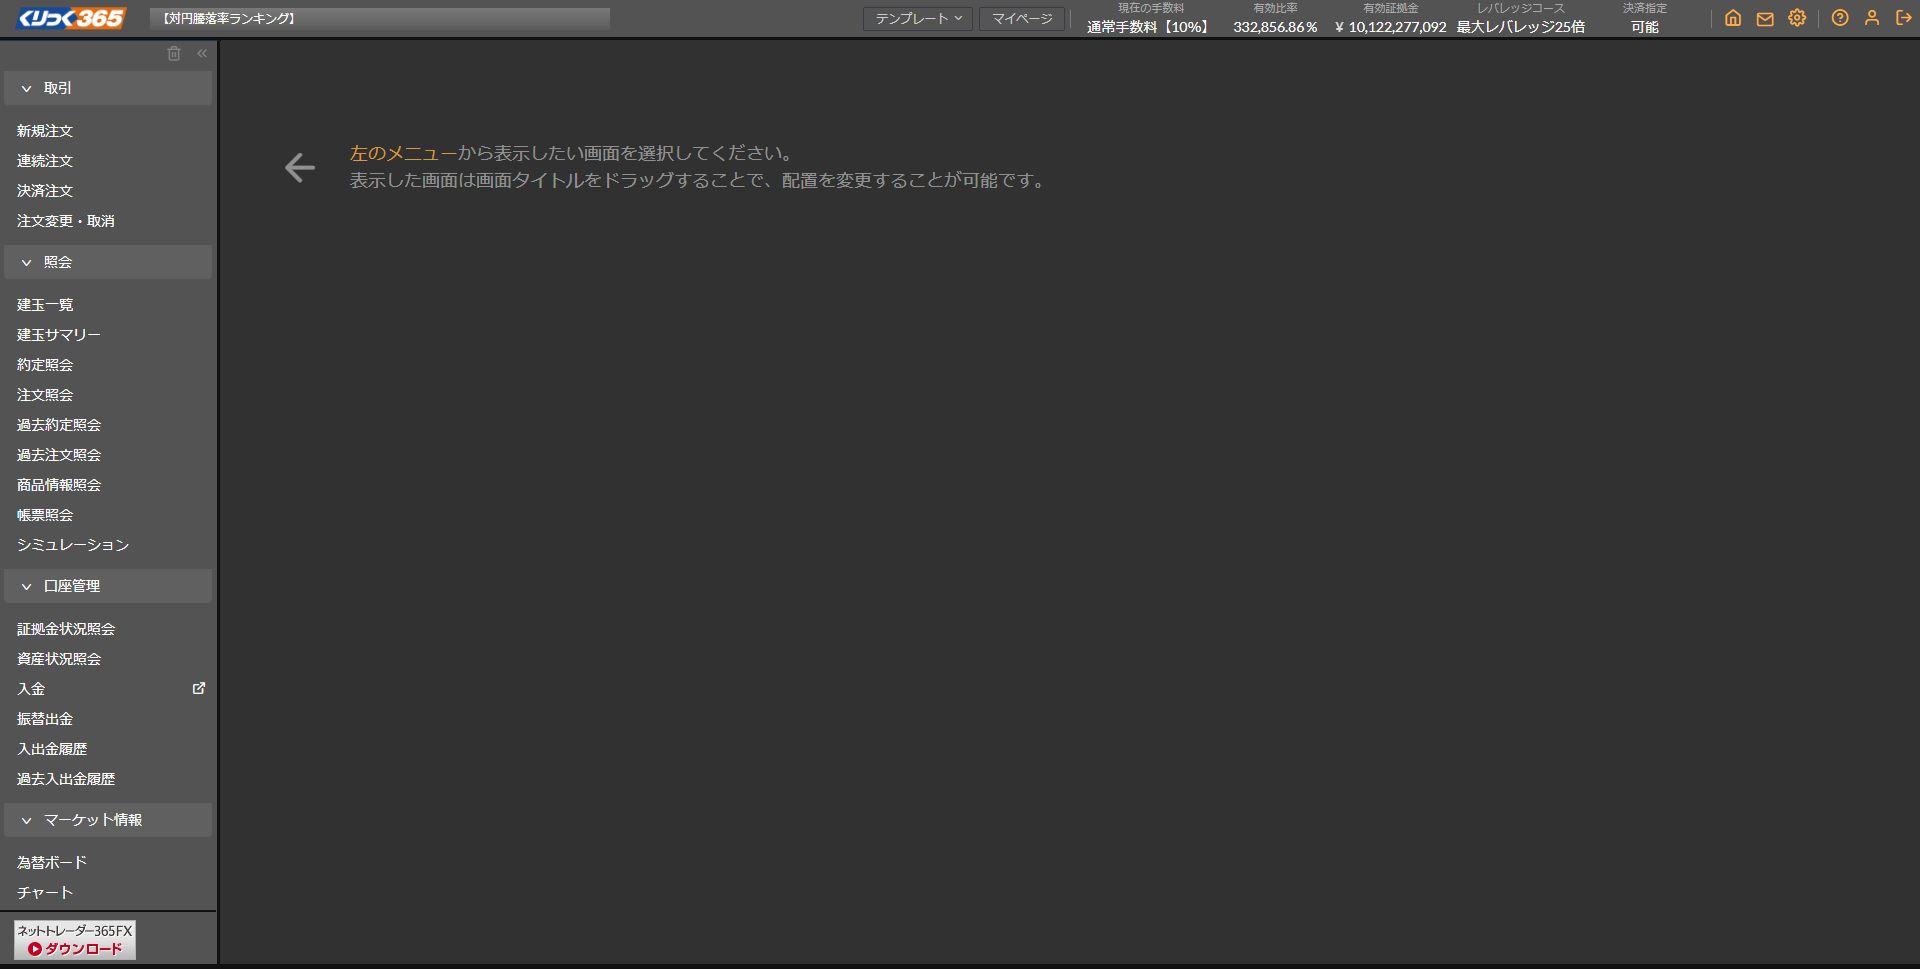
Task: Open 過去入出金履歴 screen
Action: tap(66, 779)
